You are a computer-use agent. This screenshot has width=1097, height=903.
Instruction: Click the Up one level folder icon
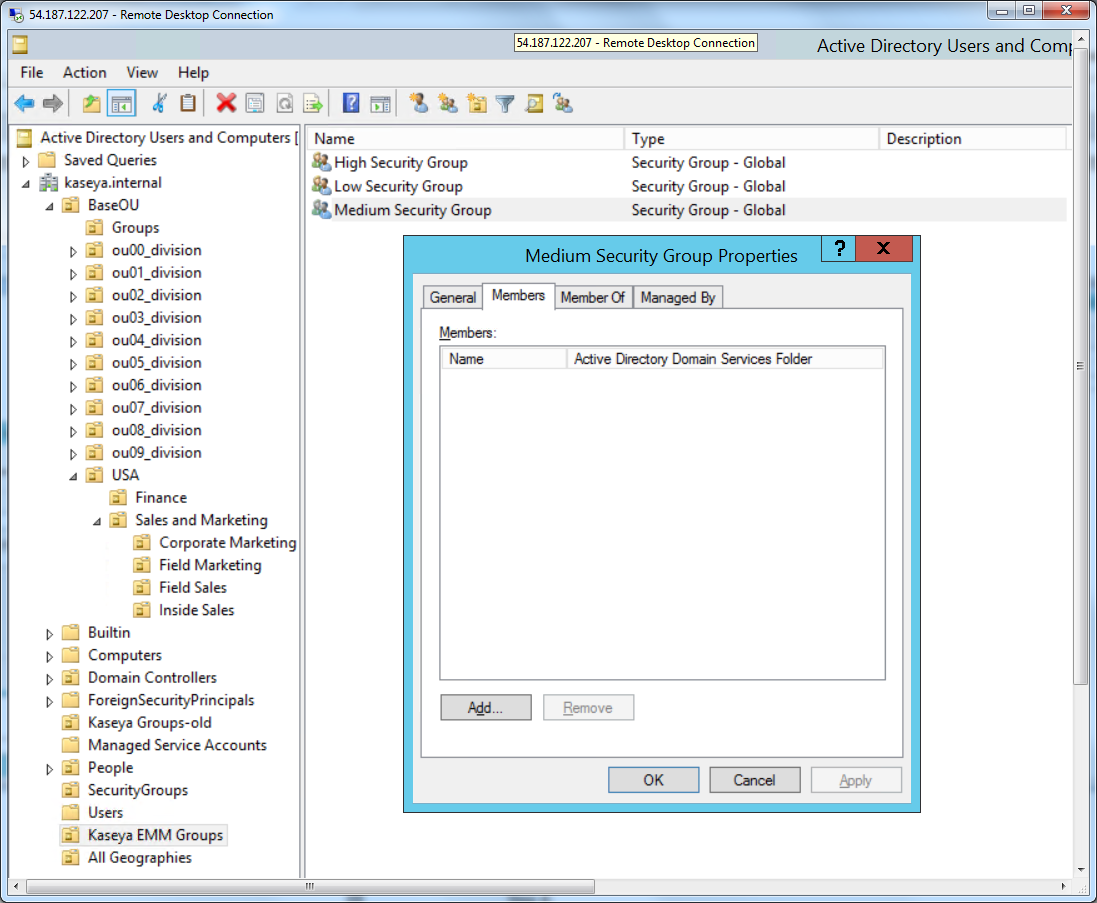coord(92,103)
